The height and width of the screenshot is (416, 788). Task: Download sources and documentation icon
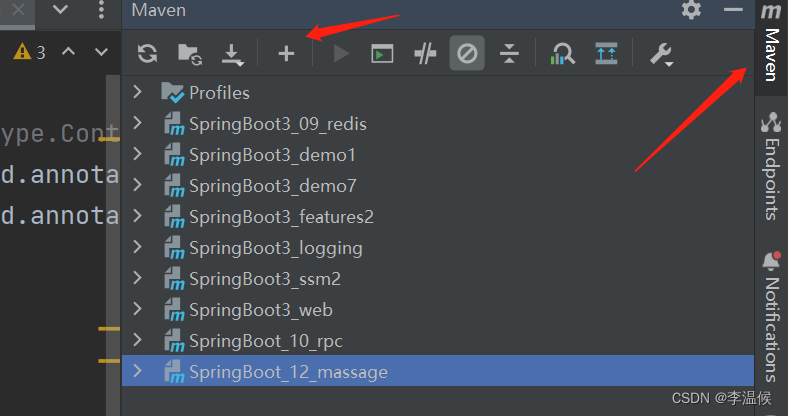pos(233,54)
